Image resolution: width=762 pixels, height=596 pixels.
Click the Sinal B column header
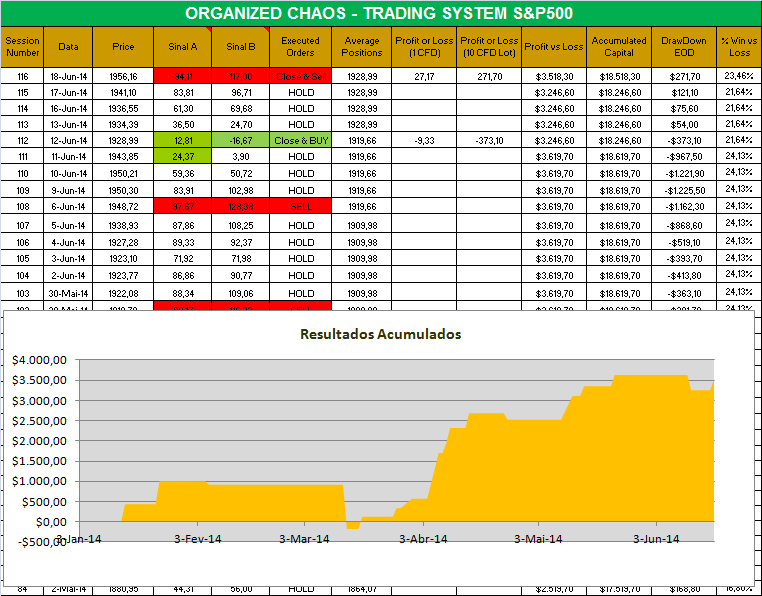(241, 47)
